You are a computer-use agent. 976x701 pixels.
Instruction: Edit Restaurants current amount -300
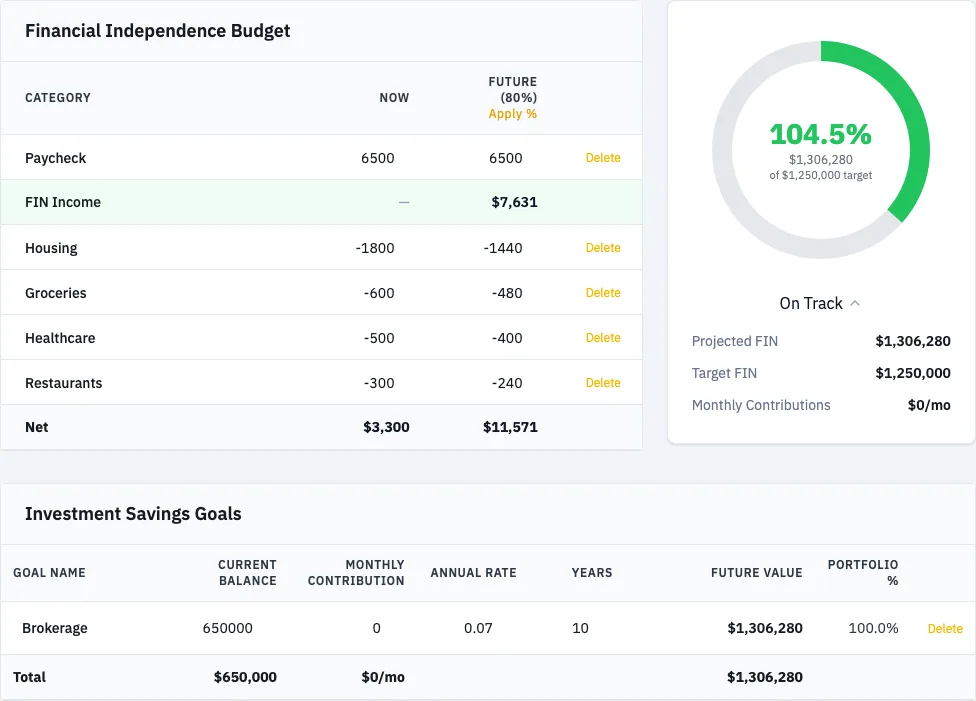click(379, 383)
